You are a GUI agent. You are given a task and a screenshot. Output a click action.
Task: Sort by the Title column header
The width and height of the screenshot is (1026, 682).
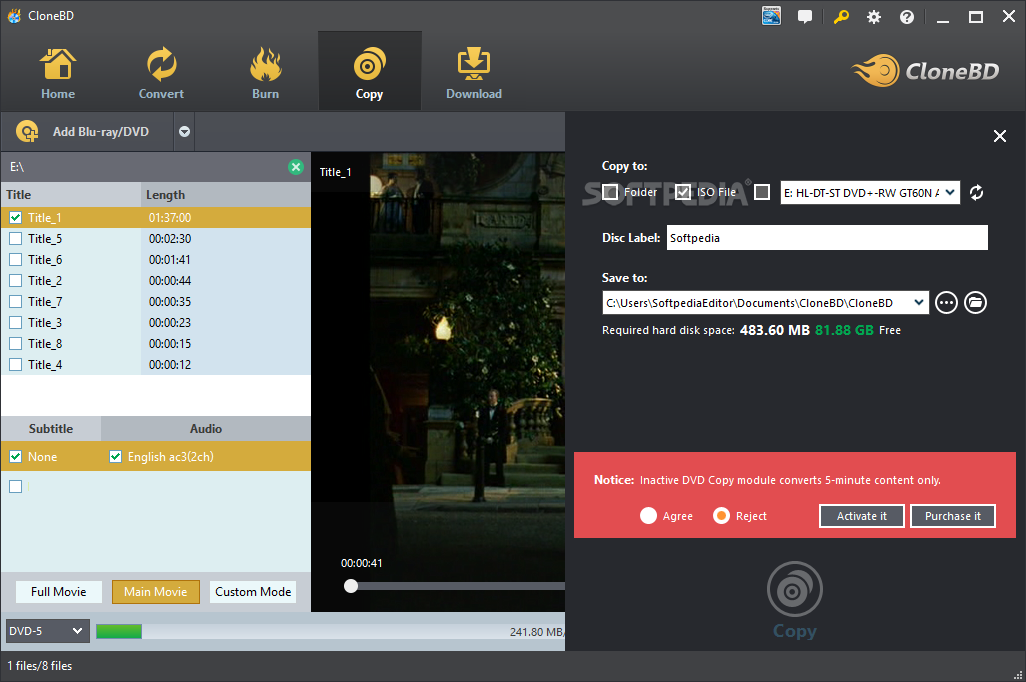click(71, 194)
